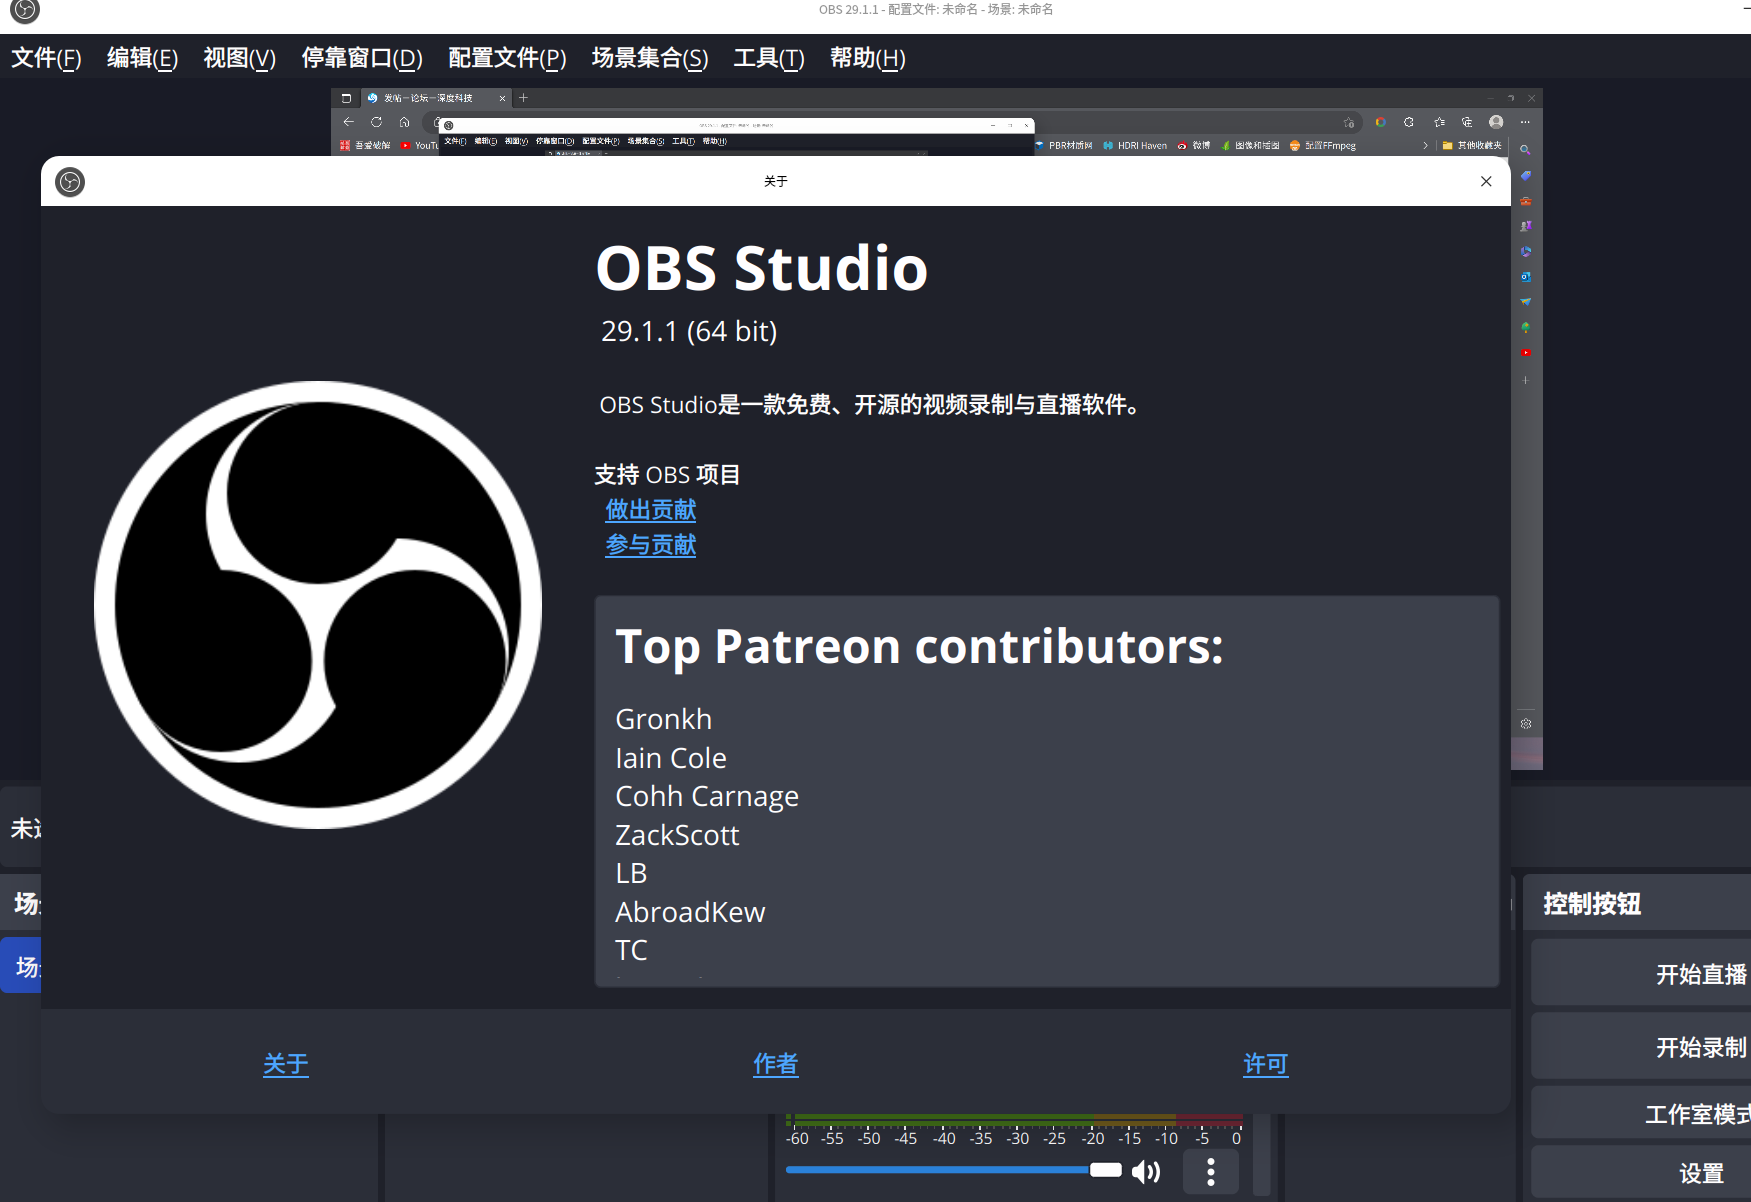Click browser sidebar Outlook icon

(1525, 277)
